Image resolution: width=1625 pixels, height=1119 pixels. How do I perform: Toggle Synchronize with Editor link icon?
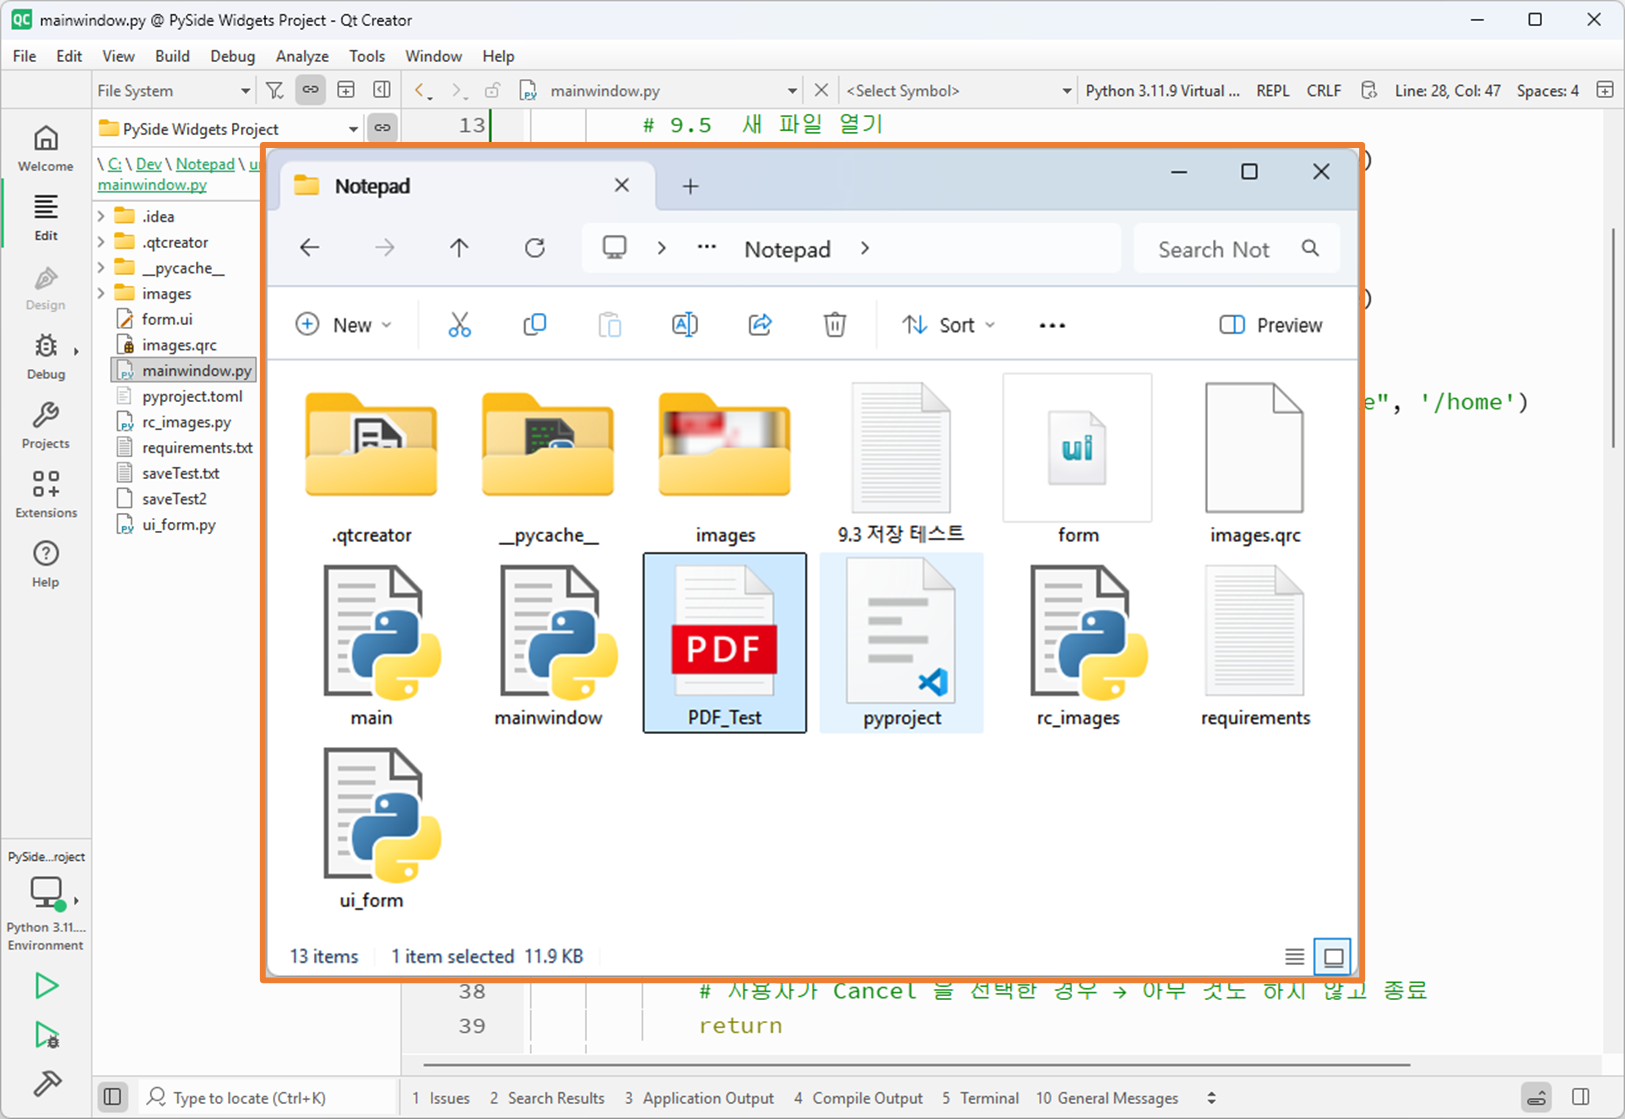tap(311, 90)
